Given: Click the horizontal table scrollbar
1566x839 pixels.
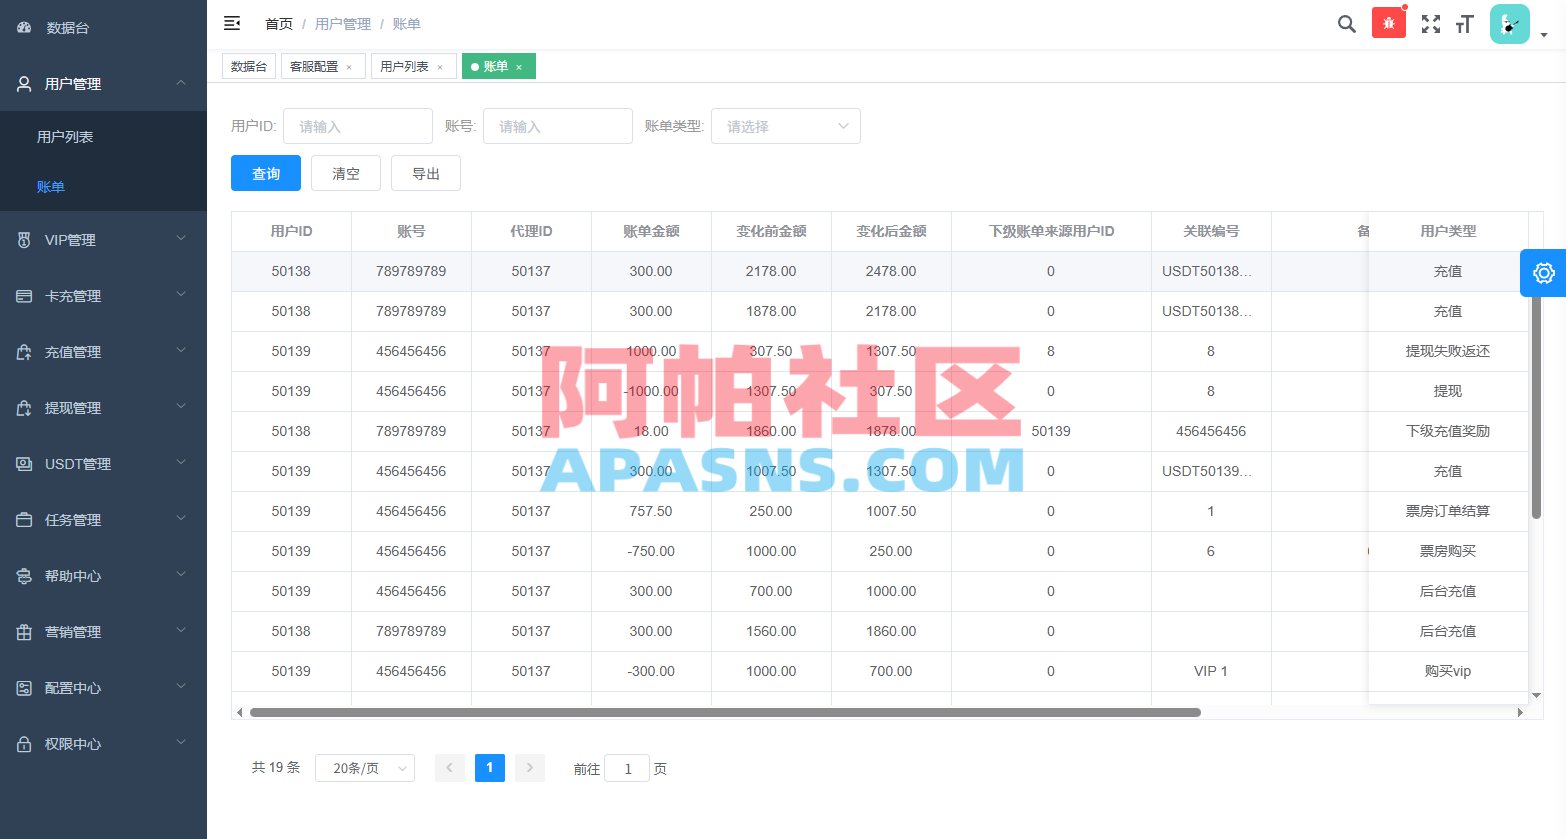Looking at the screenshot, I should [725, 712].
